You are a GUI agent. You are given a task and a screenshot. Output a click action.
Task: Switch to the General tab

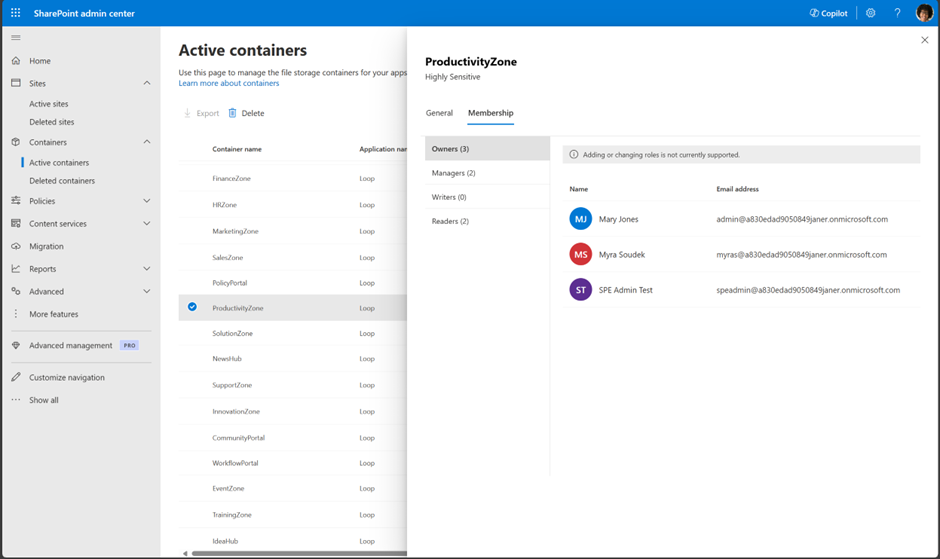tap(439, 113)
